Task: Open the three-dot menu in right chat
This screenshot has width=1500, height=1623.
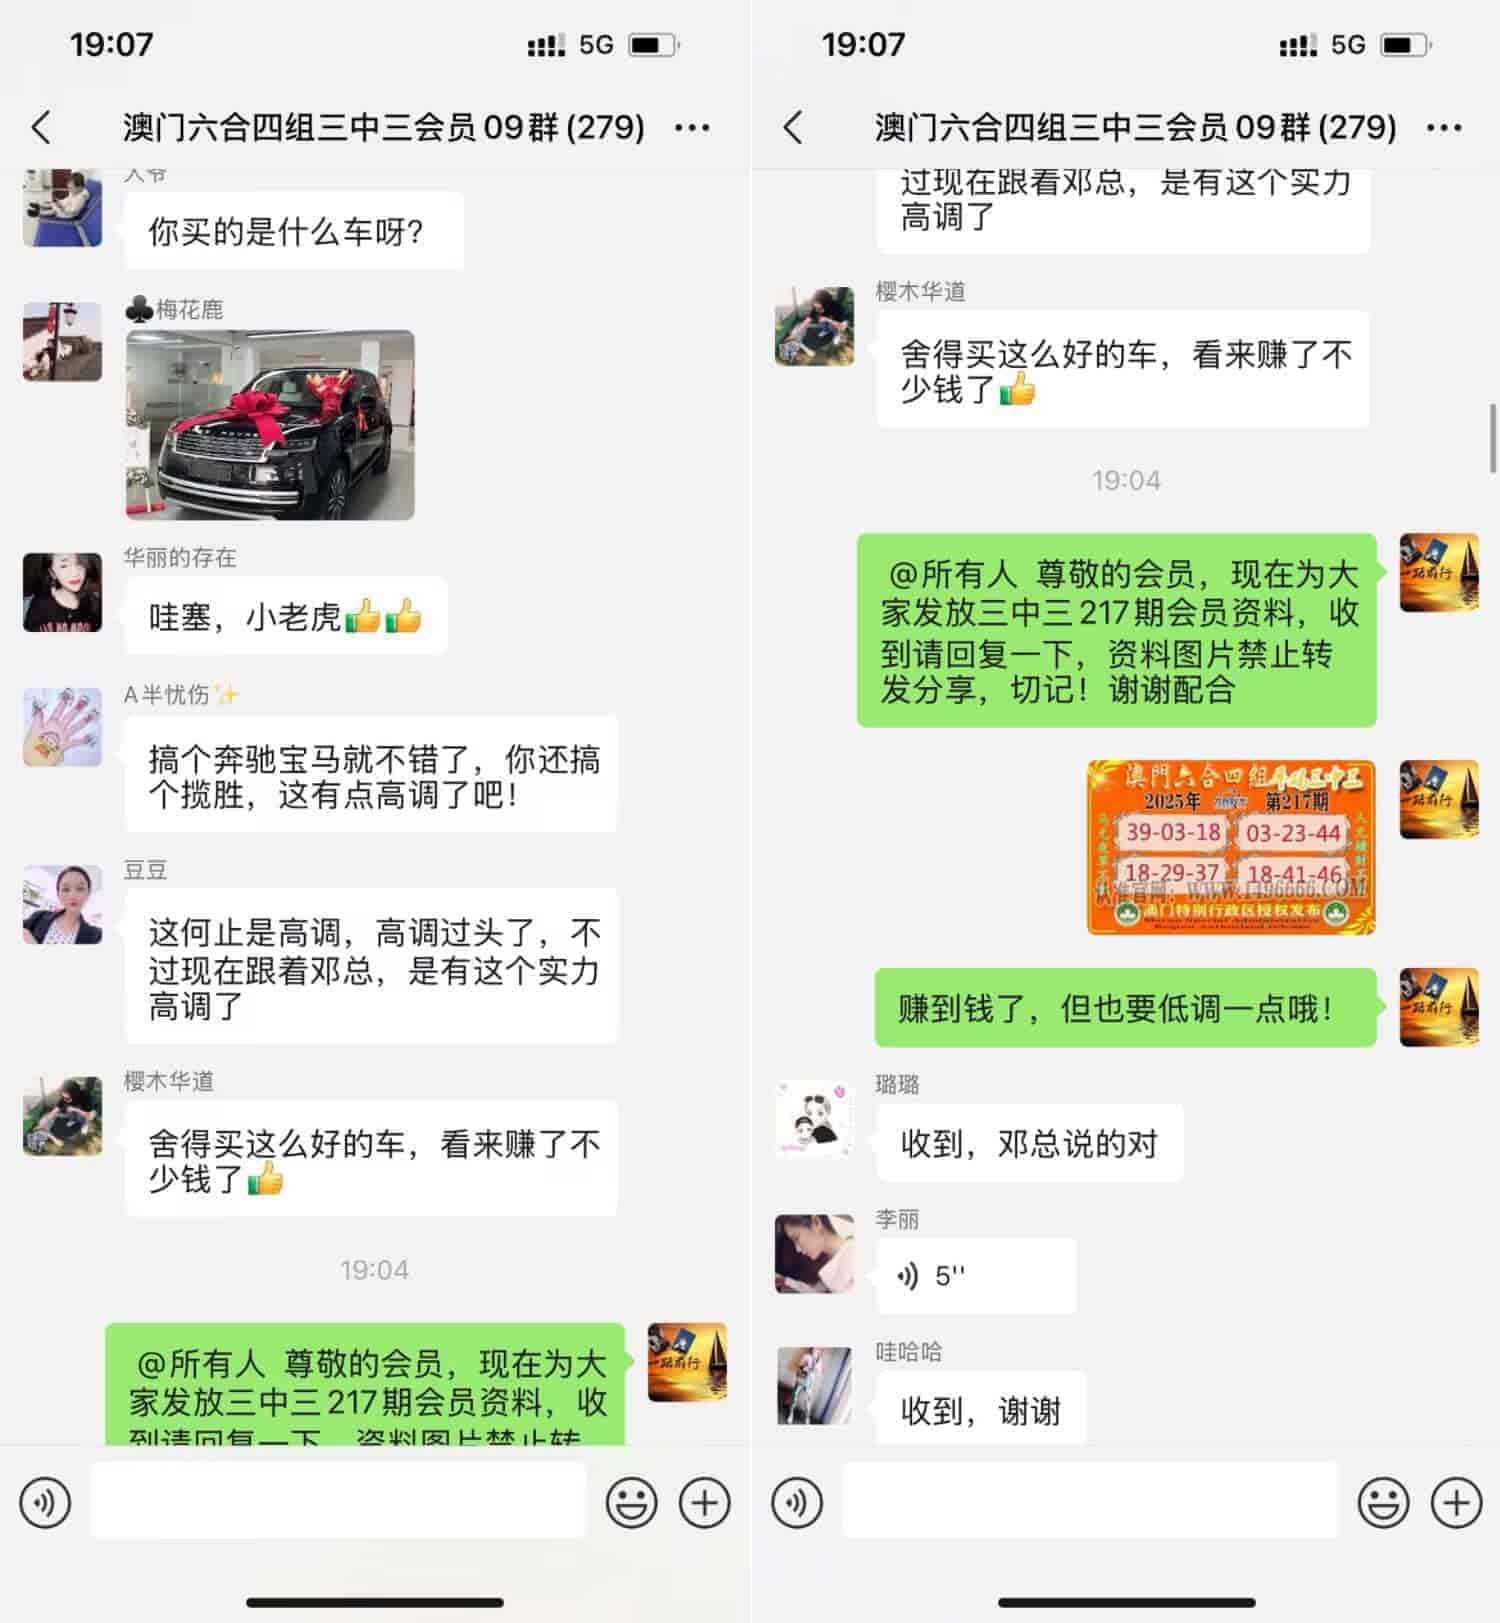Action: click(1444, 128)
